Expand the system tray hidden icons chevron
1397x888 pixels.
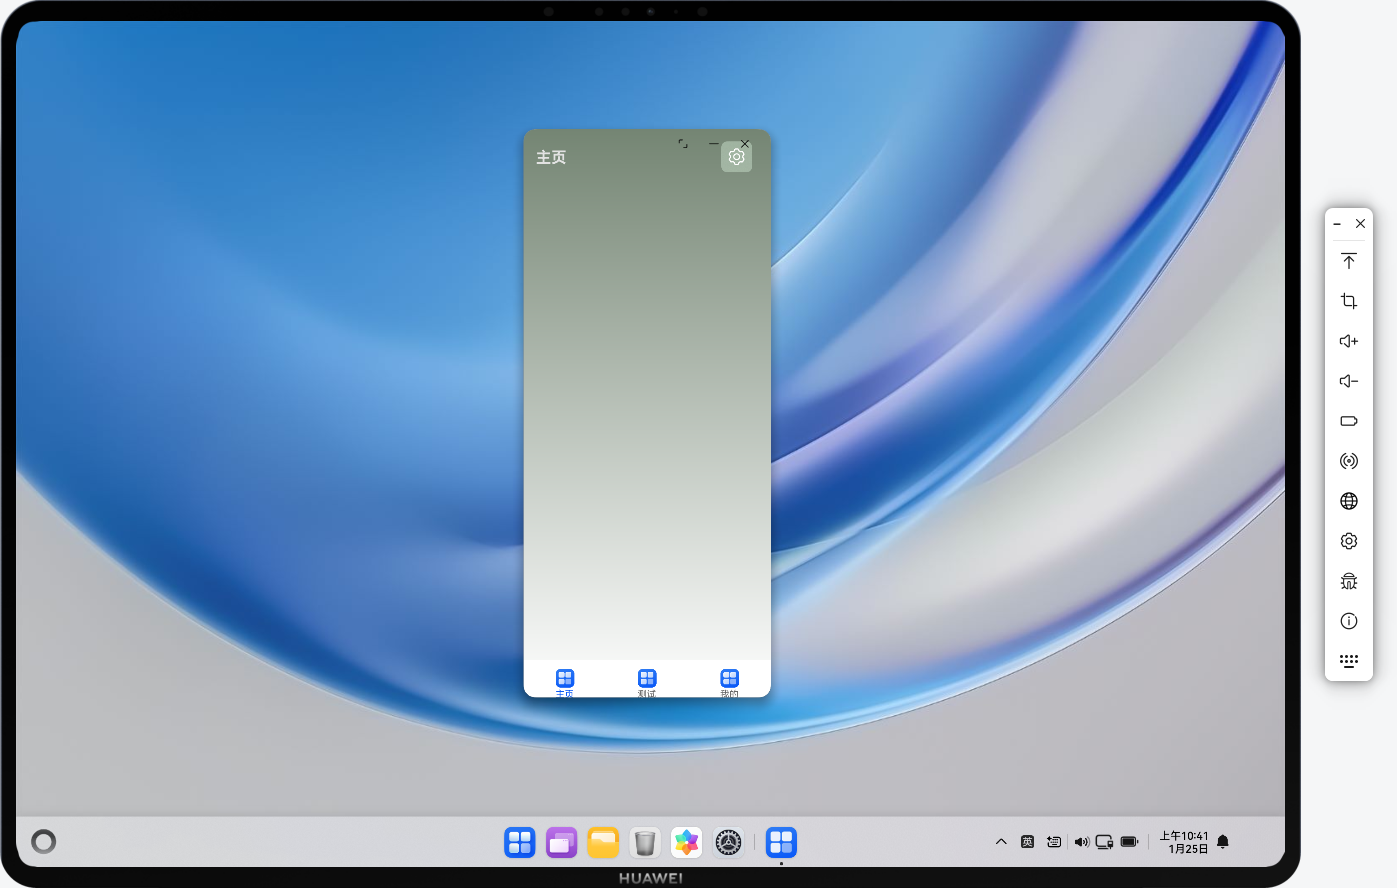[x=1001, y=842]
